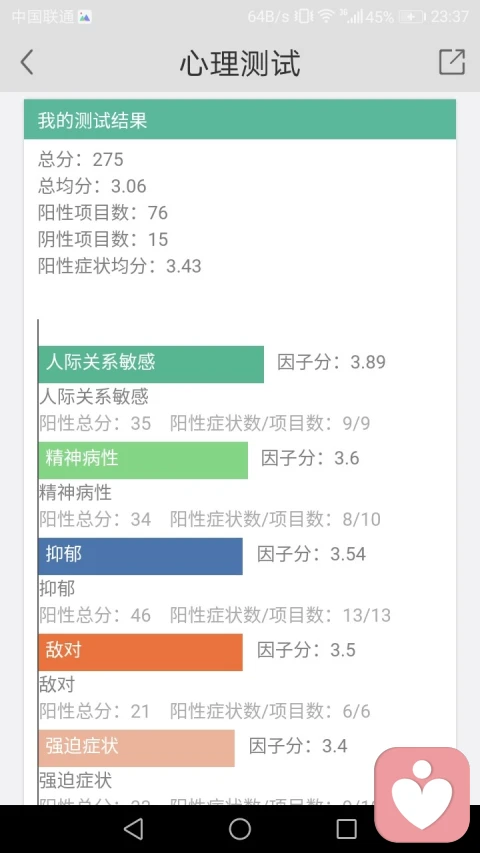This screenshot has width=480, height=853.
Task: Select the orange 敌对 bar
Action: pos(140,652)
